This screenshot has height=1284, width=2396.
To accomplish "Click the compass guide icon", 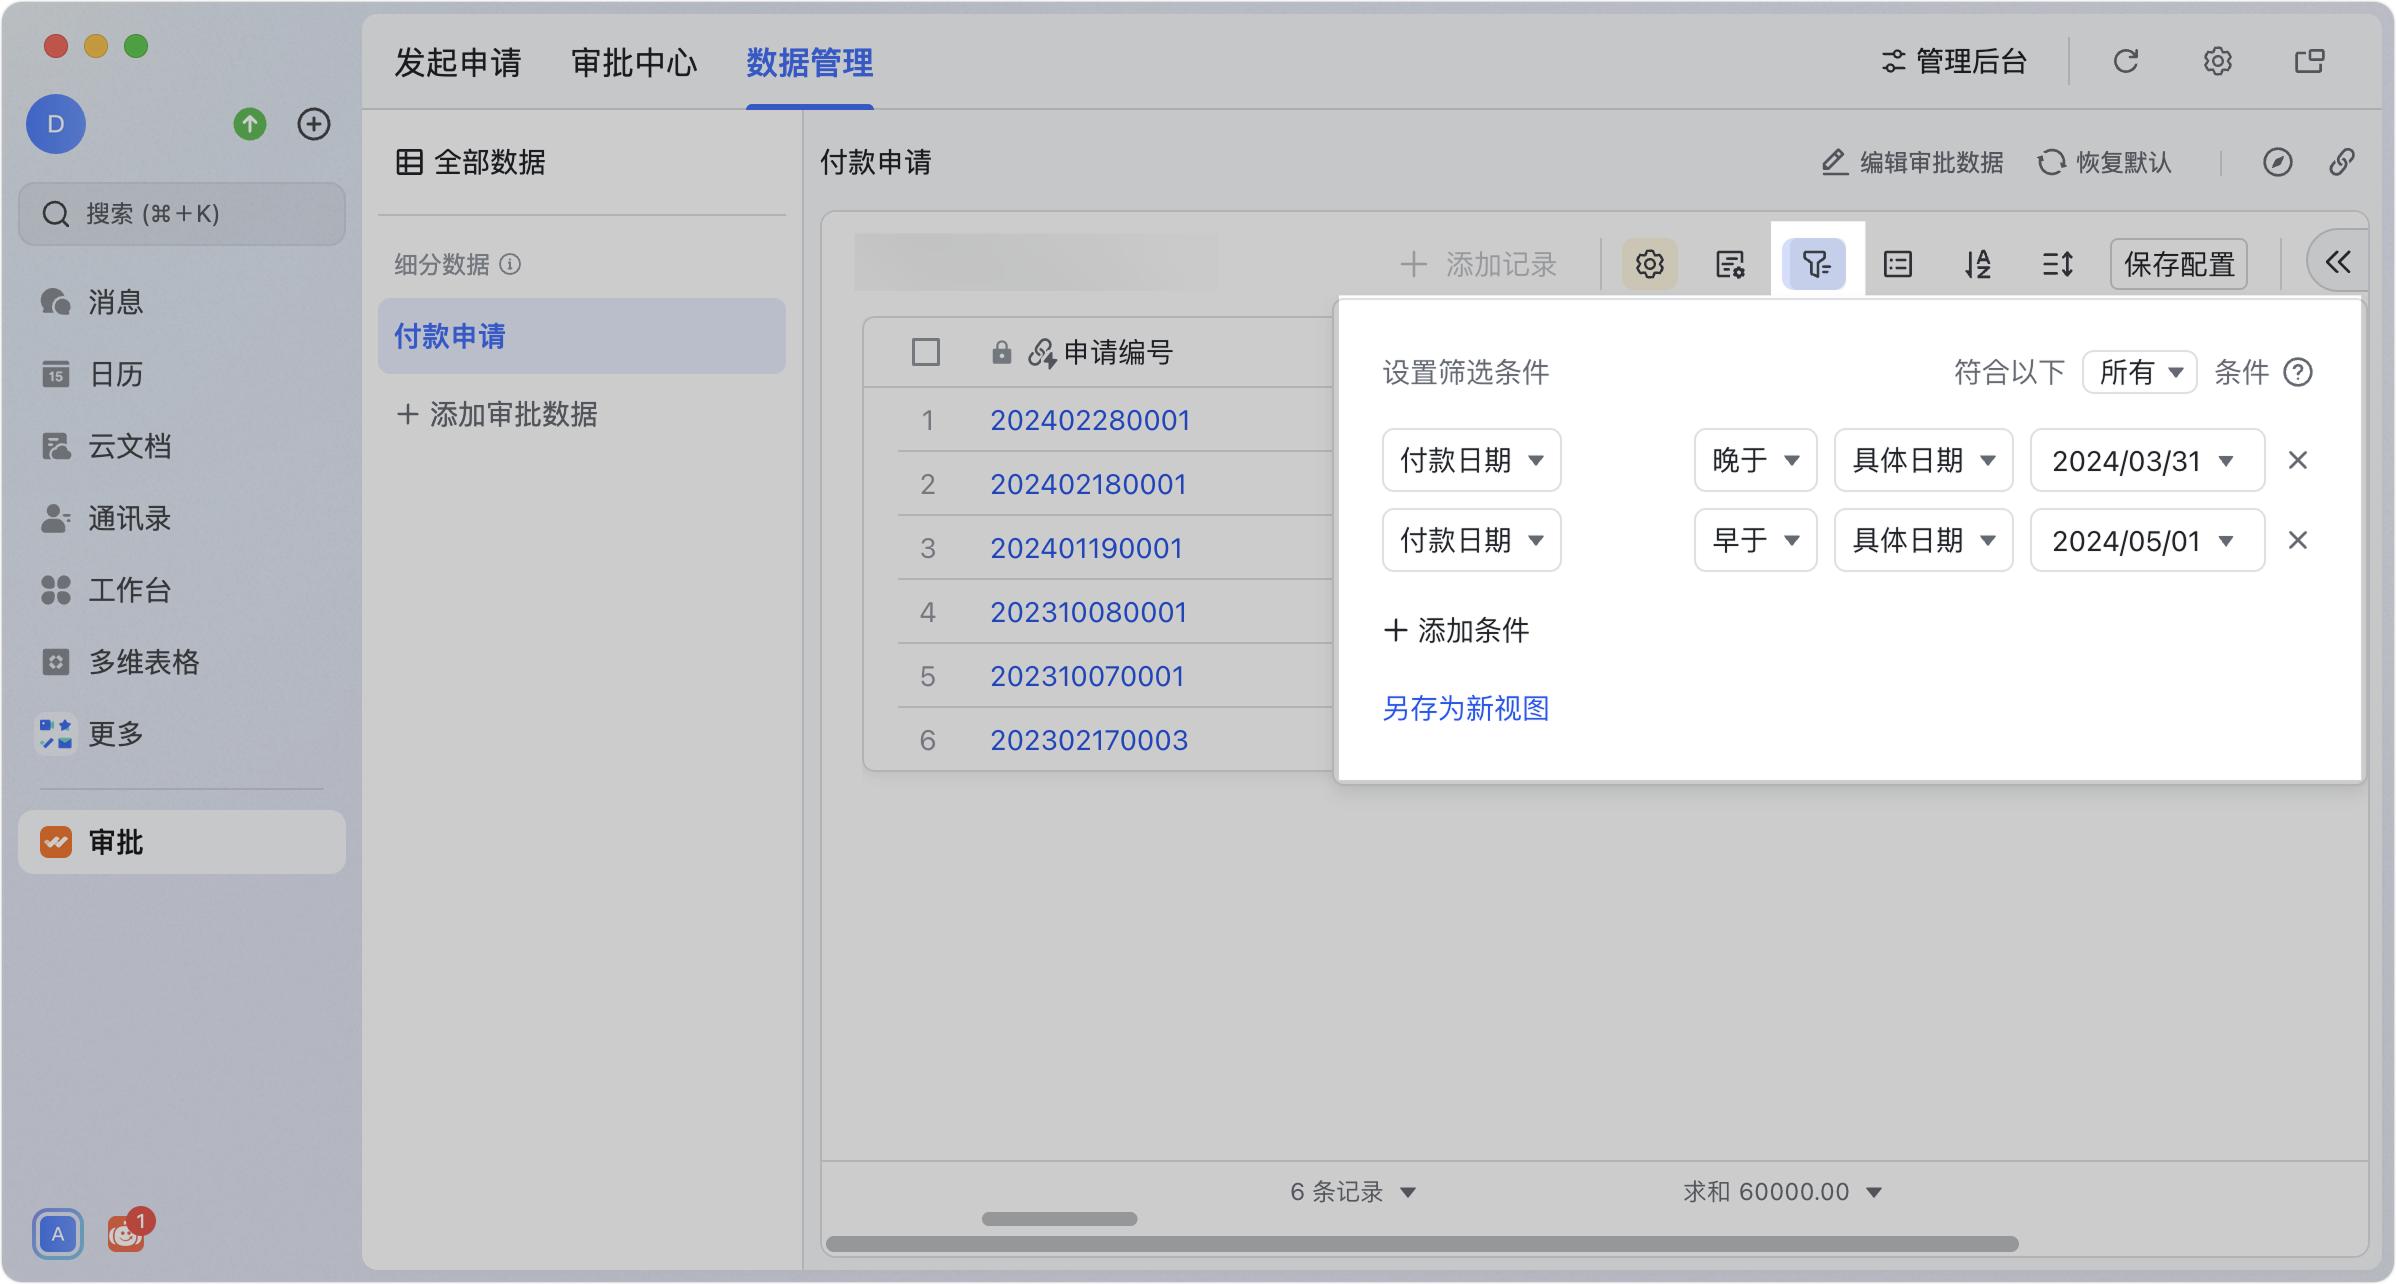I will [2277, 162].
